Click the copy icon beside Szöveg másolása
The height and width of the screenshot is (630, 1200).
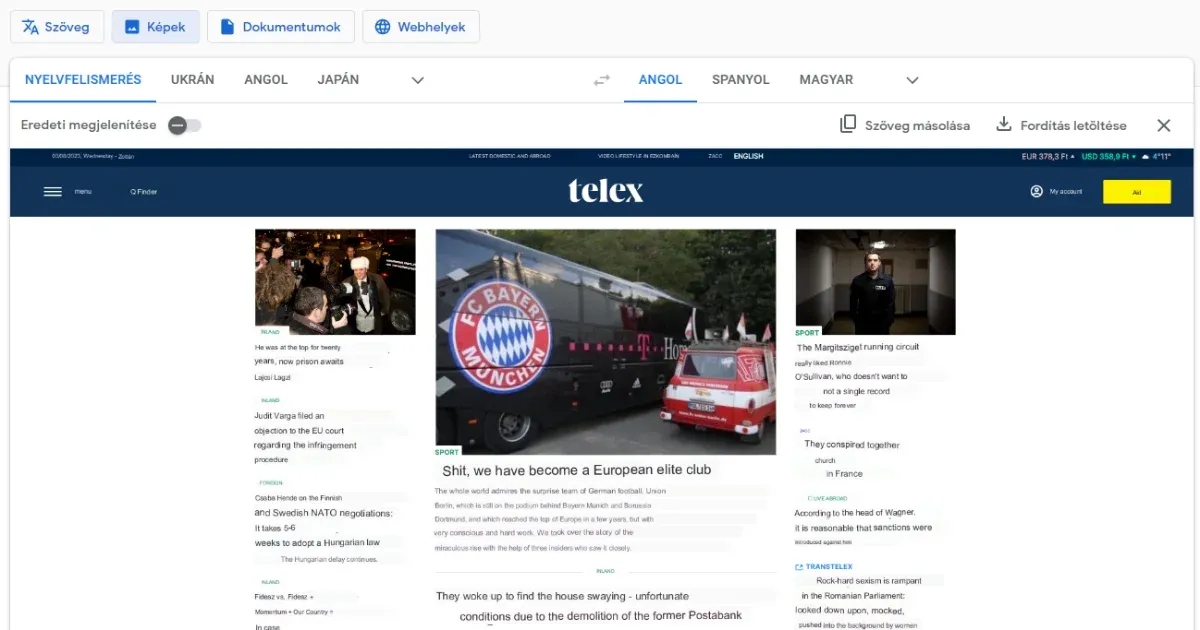click(x=848, y=125)
